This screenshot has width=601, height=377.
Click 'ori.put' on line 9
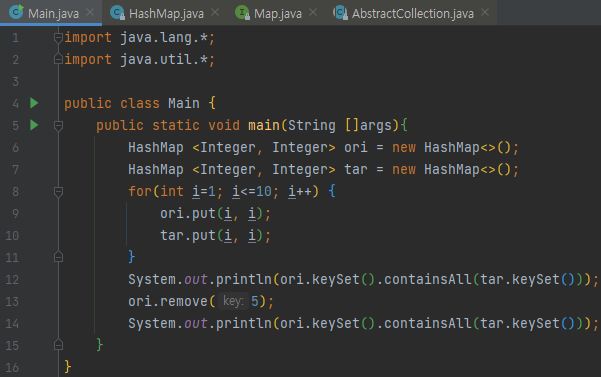pyautogui.click(x=188, y=213)
